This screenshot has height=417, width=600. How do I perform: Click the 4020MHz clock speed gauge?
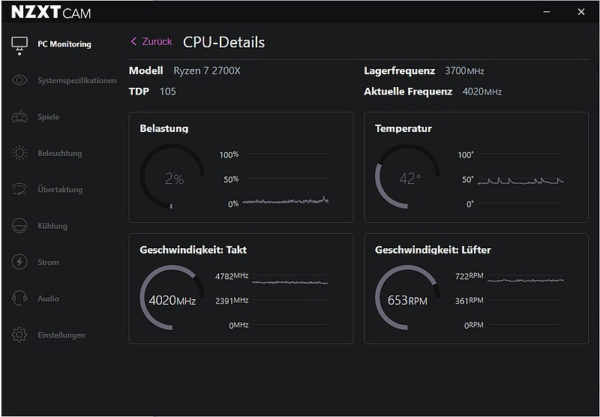(x=172, y=298)
